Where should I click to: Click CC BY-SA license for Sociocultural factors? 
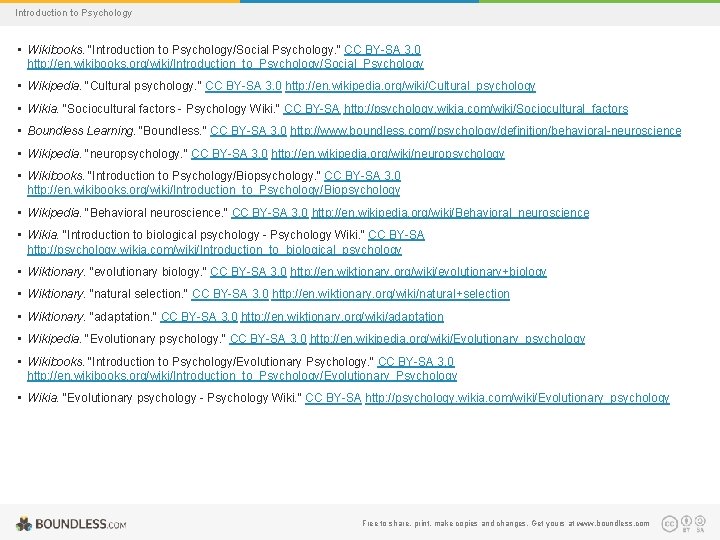[x=312, y=109]
